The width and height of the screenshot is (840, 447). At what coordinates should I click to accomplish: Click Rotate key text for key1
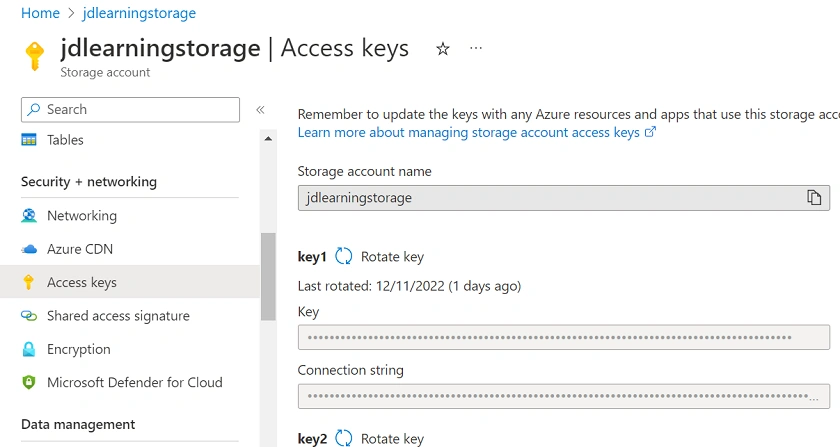[392, 257]
